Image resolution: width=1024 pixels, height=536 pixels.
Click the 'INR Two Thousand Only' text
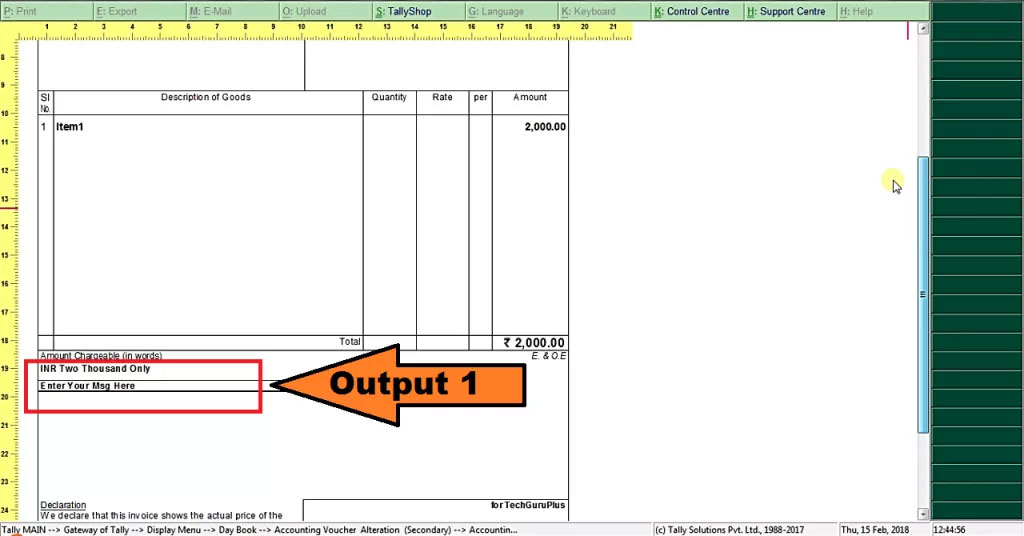pyautogui.click(x=95, y=369)
